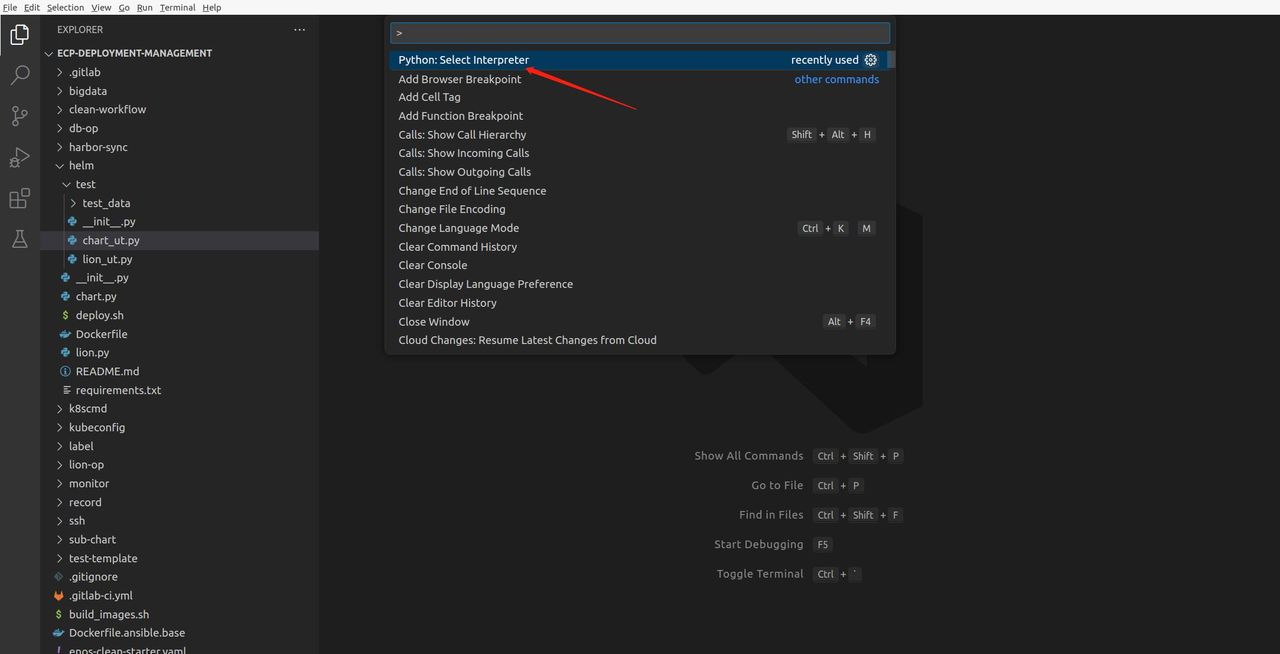Open the Help menu
1280x654 pixels.
pos(212,7)
